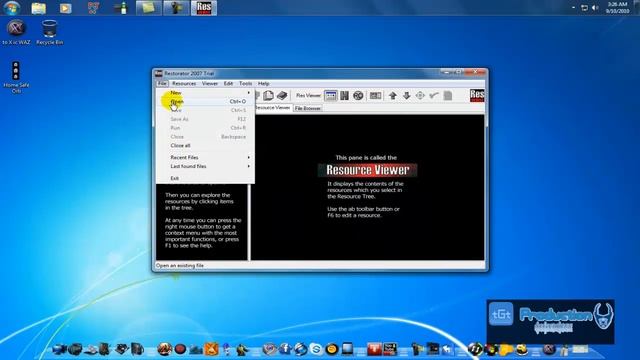The image size is (640, 360).
Task: Click the Windows Start orb
Action: [x=11, y=8]
